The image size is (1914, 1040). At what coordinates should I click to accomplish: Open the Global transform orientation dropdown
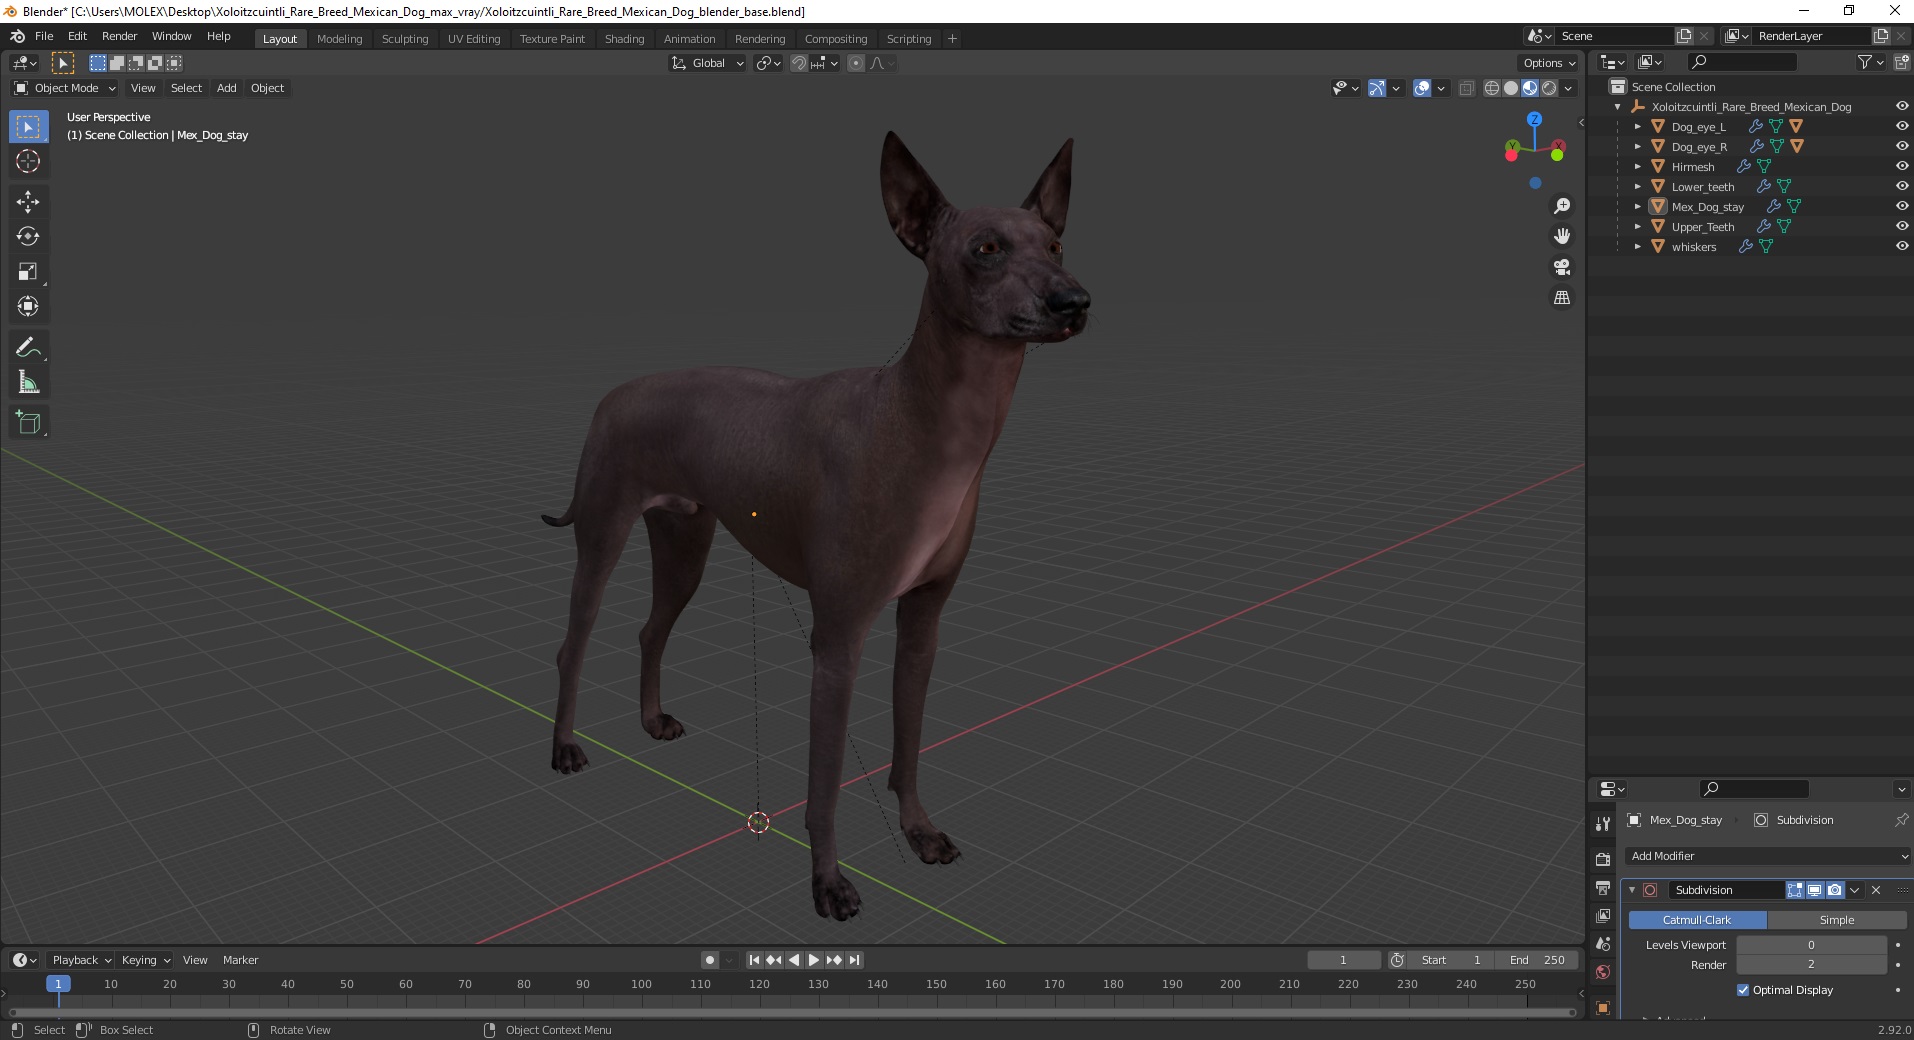707,63
